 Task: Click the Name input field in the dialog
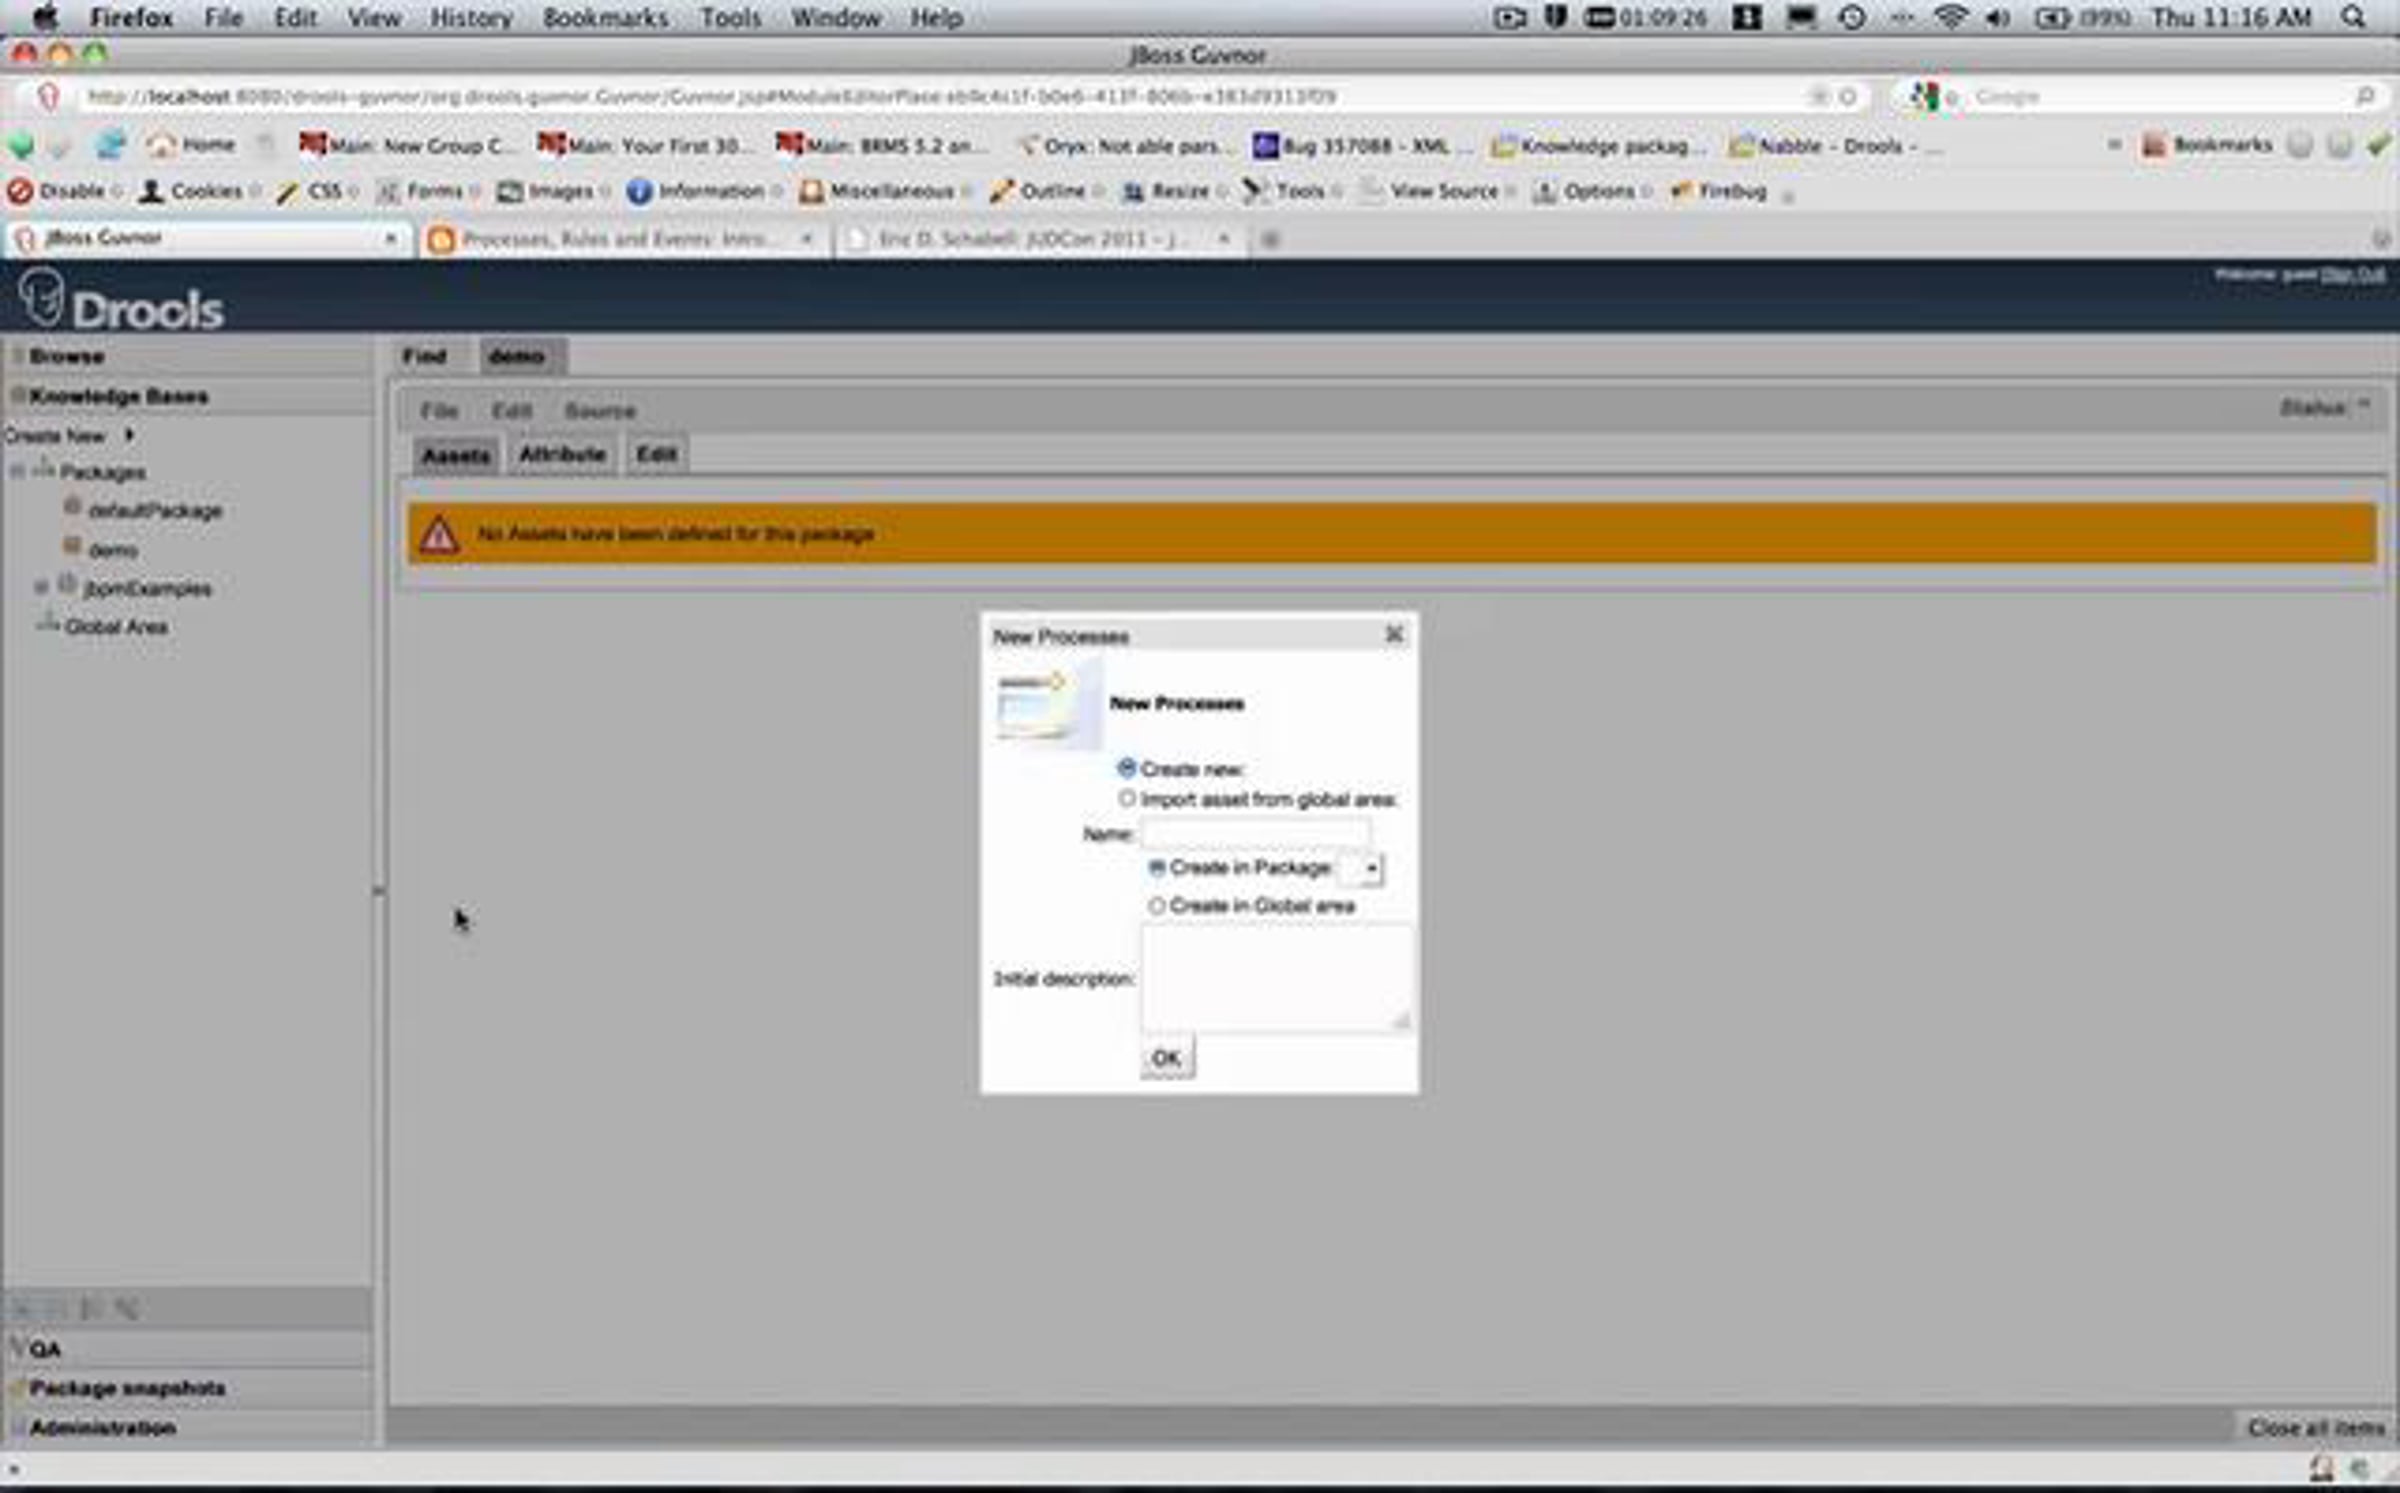point(1255,833)
